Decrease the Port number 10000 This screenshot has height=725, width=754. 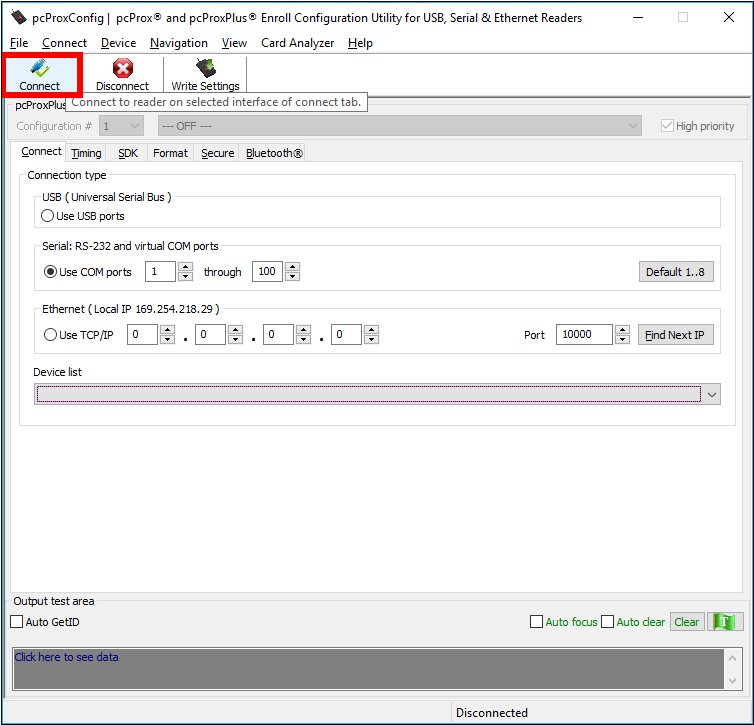pyautogui.click(x=623, y=339)
